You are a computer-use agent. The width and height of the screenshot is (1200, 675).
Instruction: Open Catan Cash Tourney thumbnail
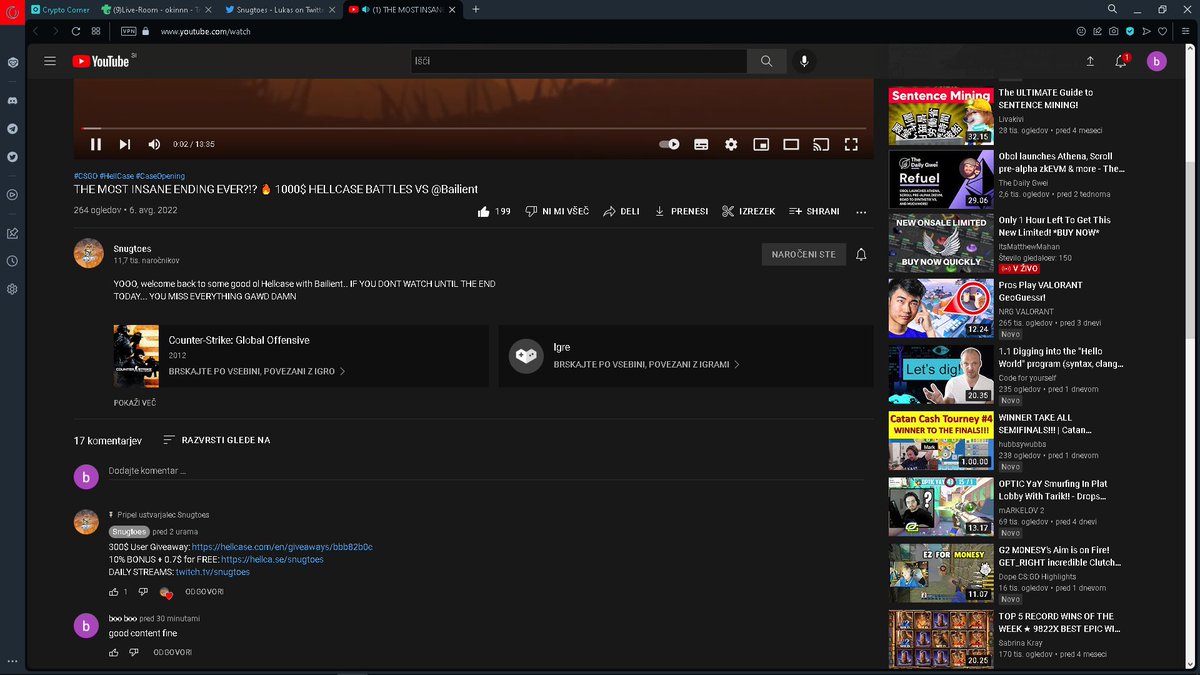pyautogui.click(x=941, y=441)
